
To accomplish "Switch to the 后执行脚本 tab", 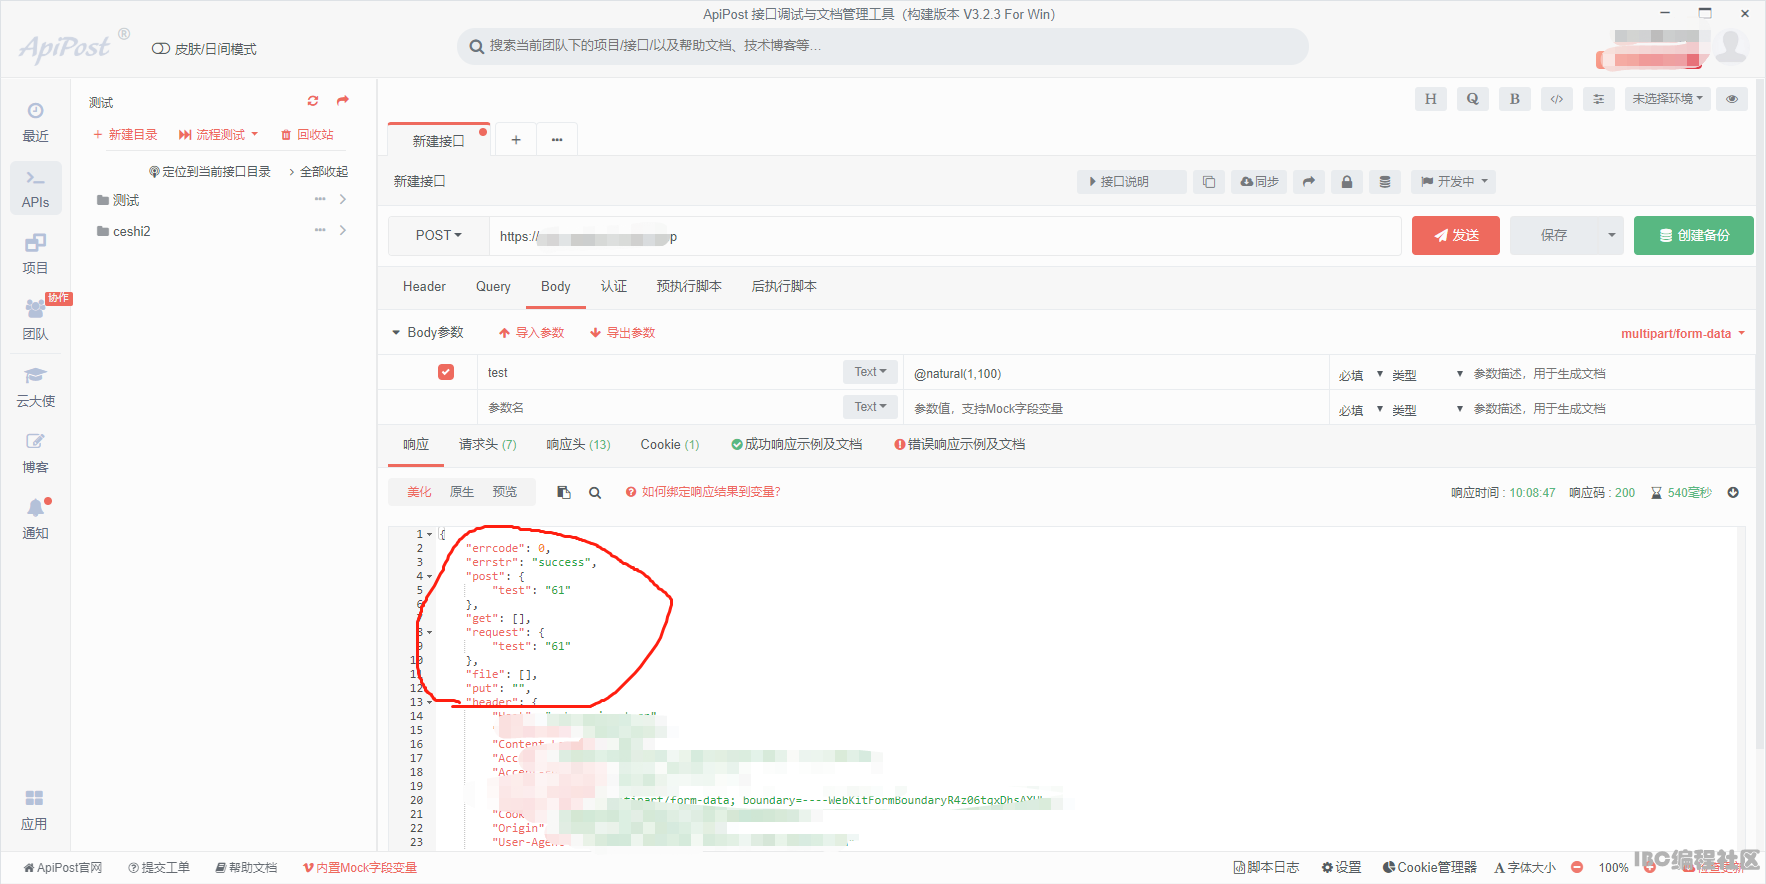I will (784, 287).
